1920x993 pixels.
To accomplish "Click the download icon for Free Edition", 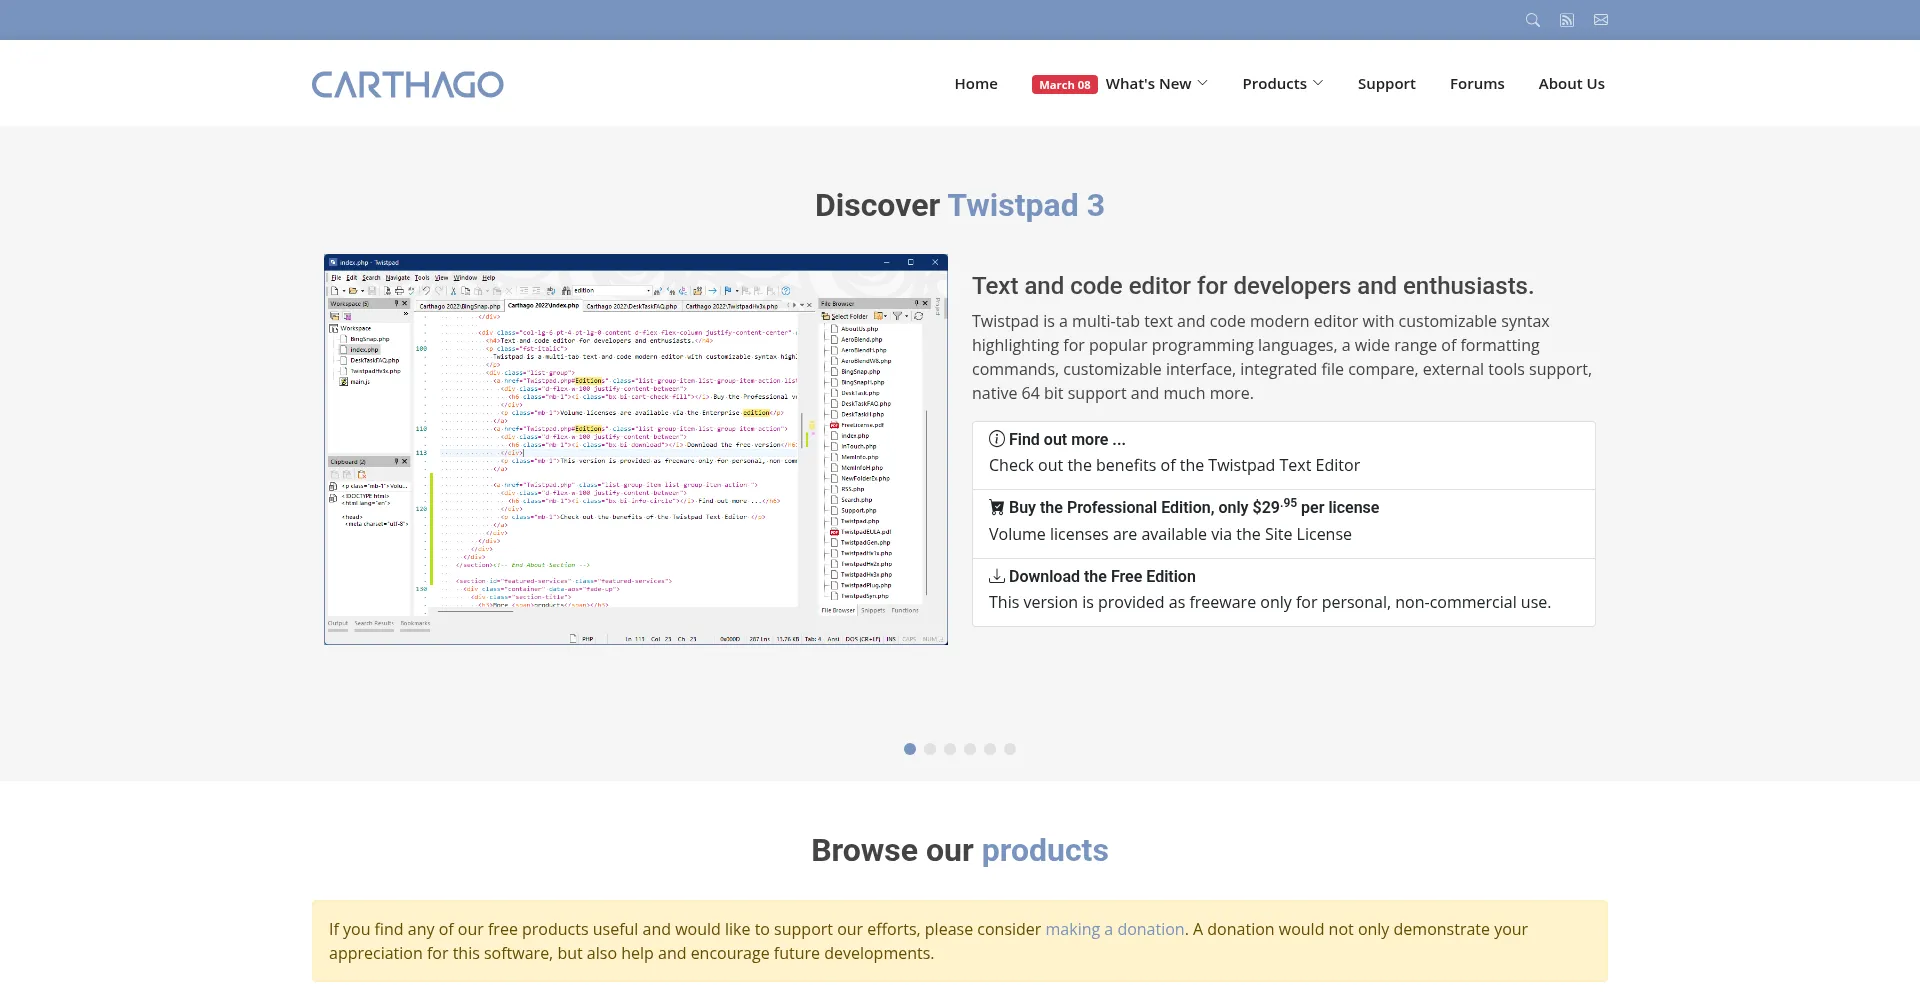I will click(x=997, y=576).
